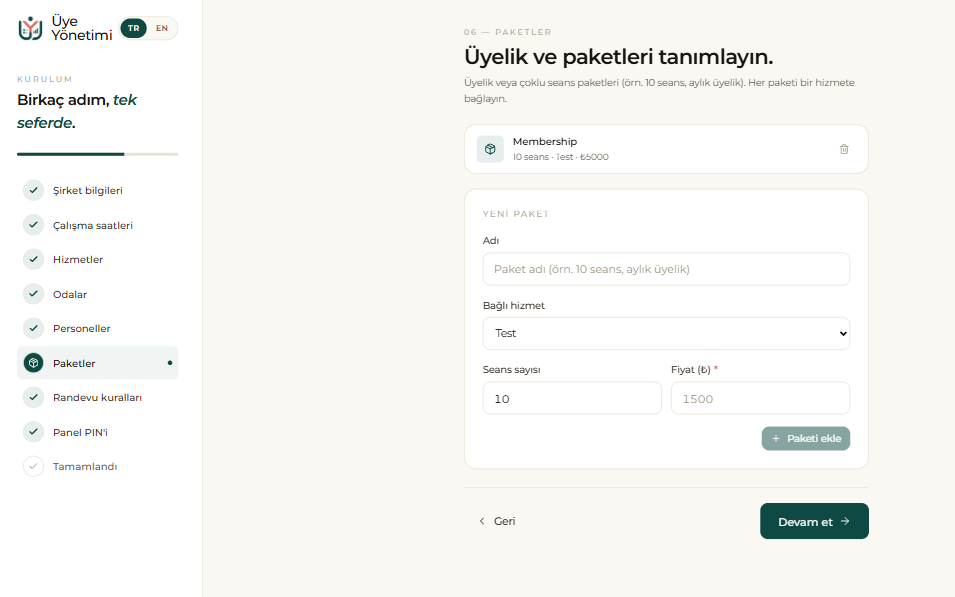Click the checkmark icon beside Personeller

coord(33,328)
